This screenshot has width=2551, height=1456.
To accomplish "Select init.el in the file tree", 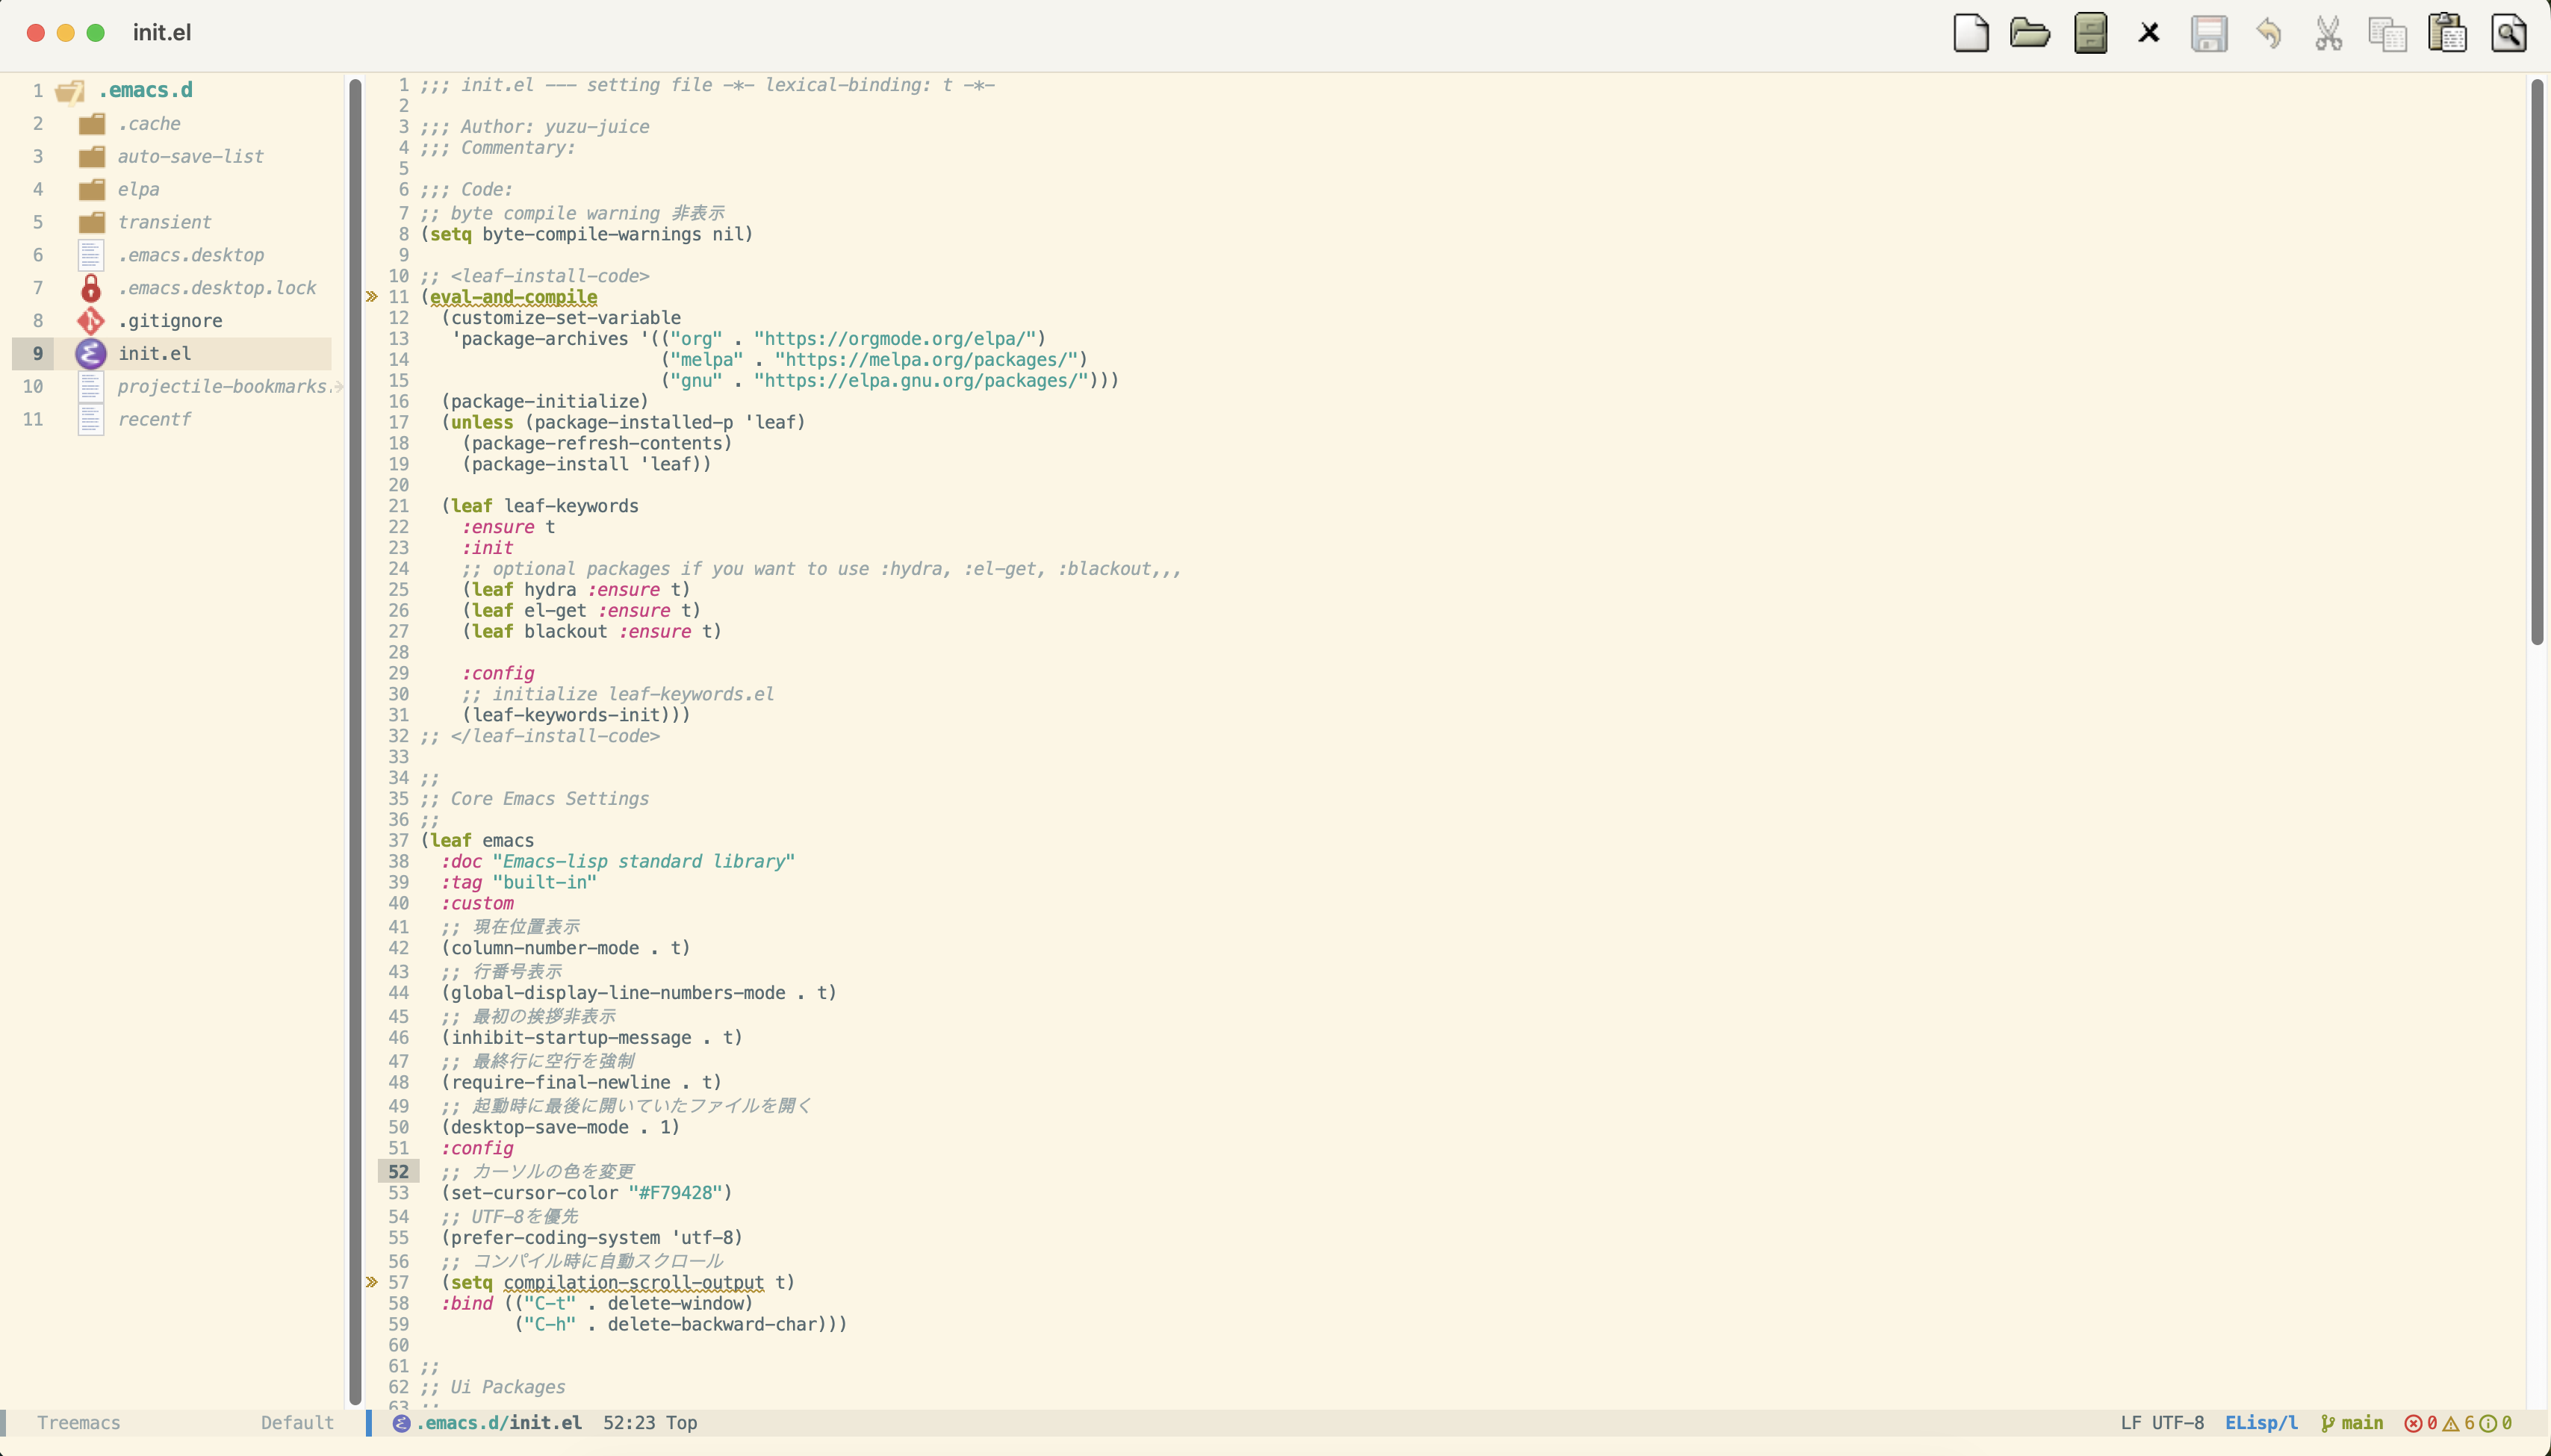I will [154, 354].
